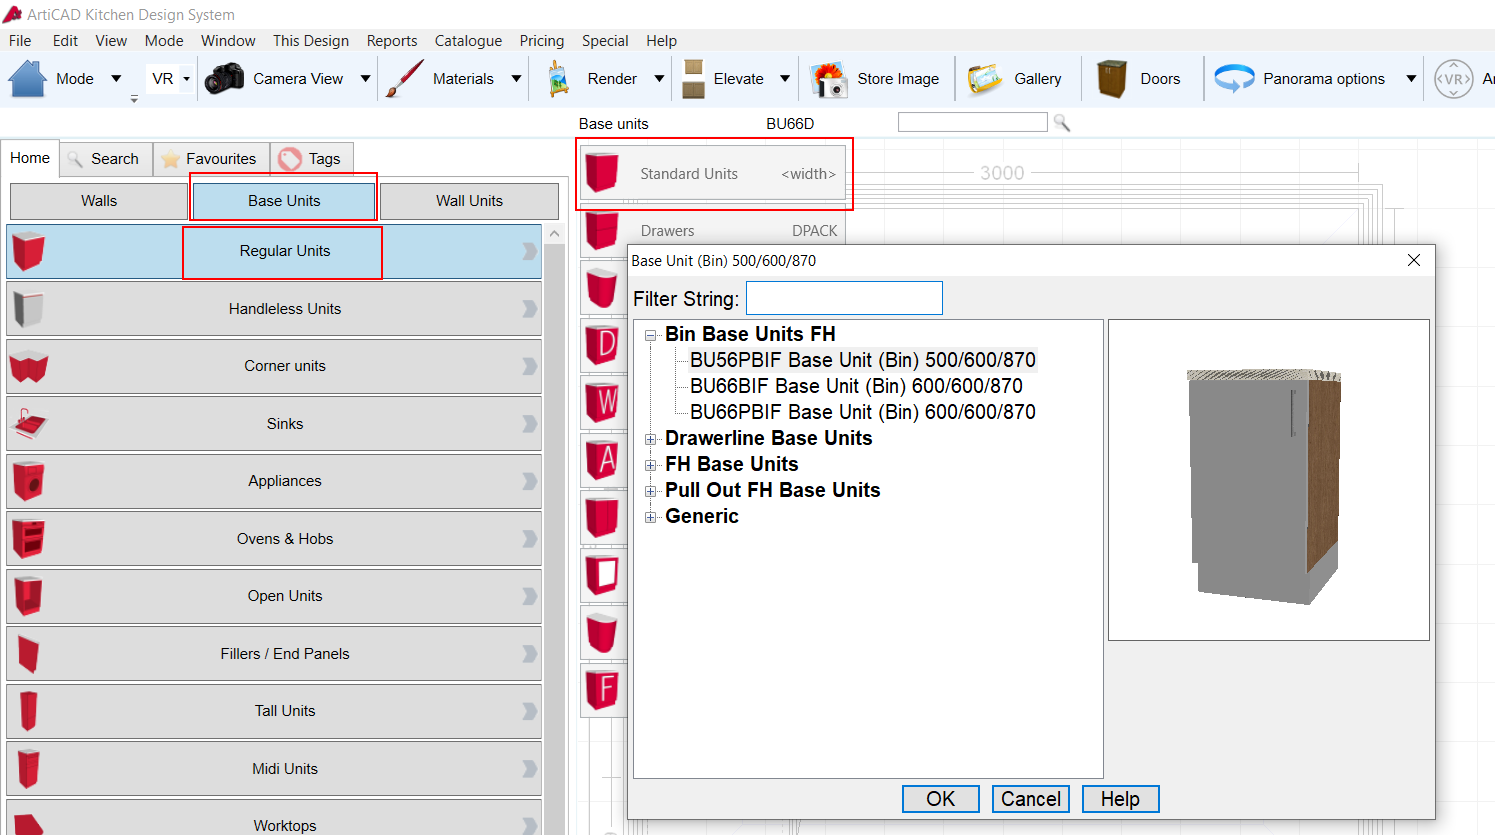Click the catalogue search box beside BU66D
This screenshot has height=835, width=1495.
pos(973,122)
